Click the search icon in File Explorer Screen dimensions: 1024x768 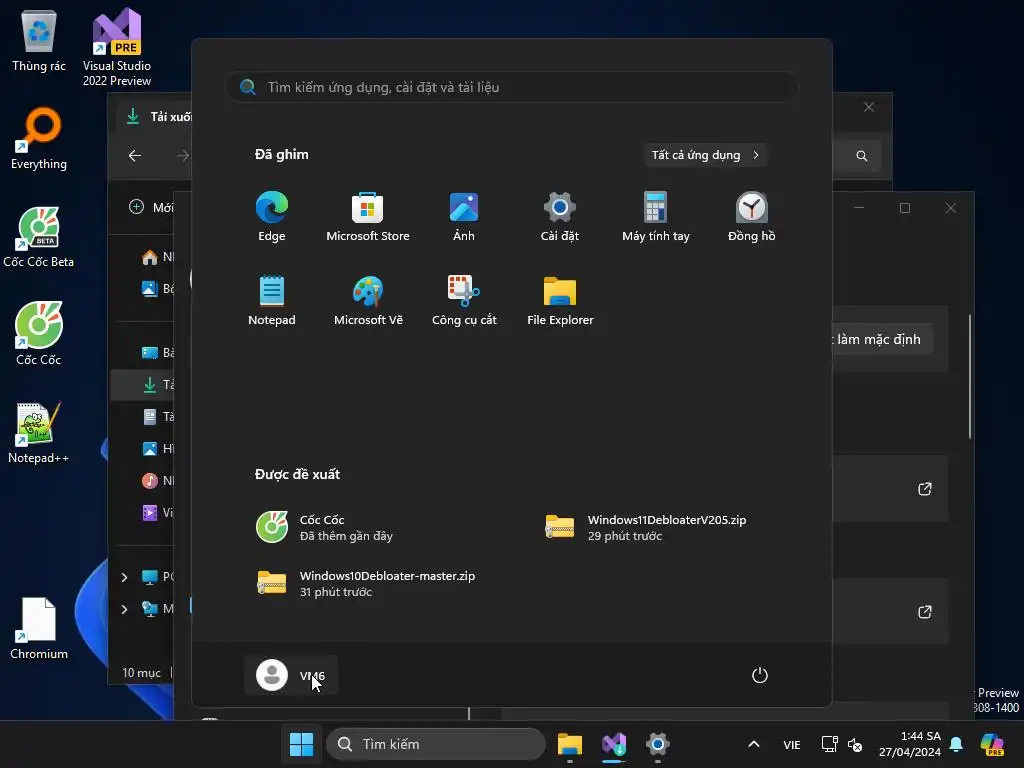862,155
